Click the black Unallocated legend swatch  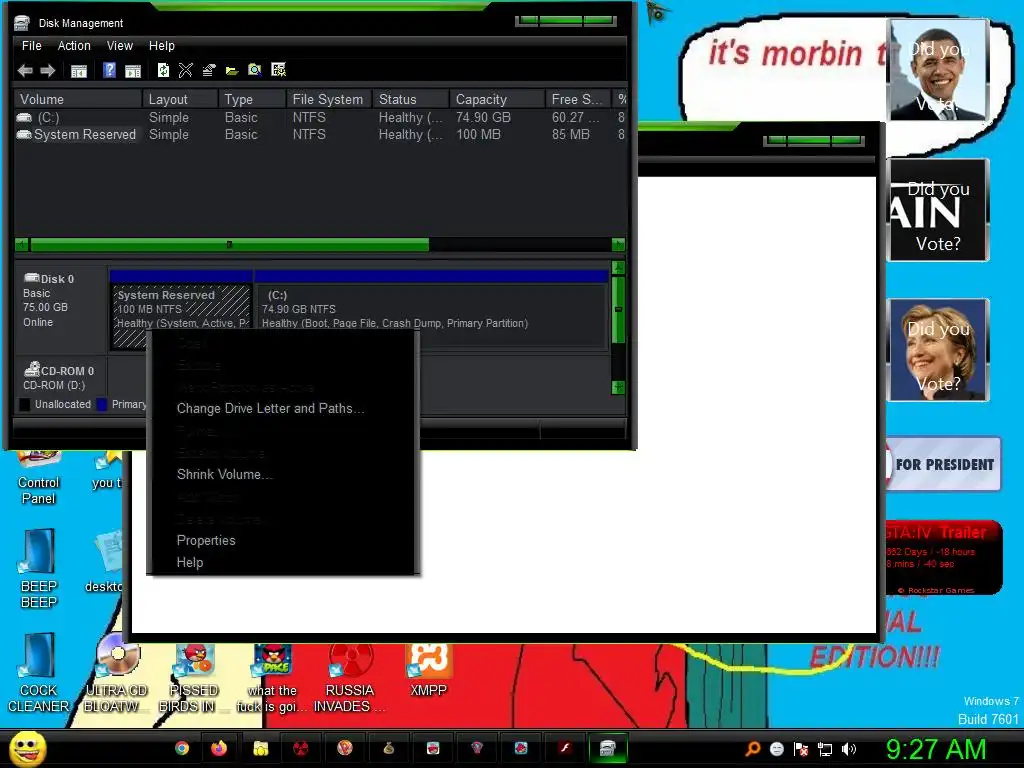click(25, 404)
